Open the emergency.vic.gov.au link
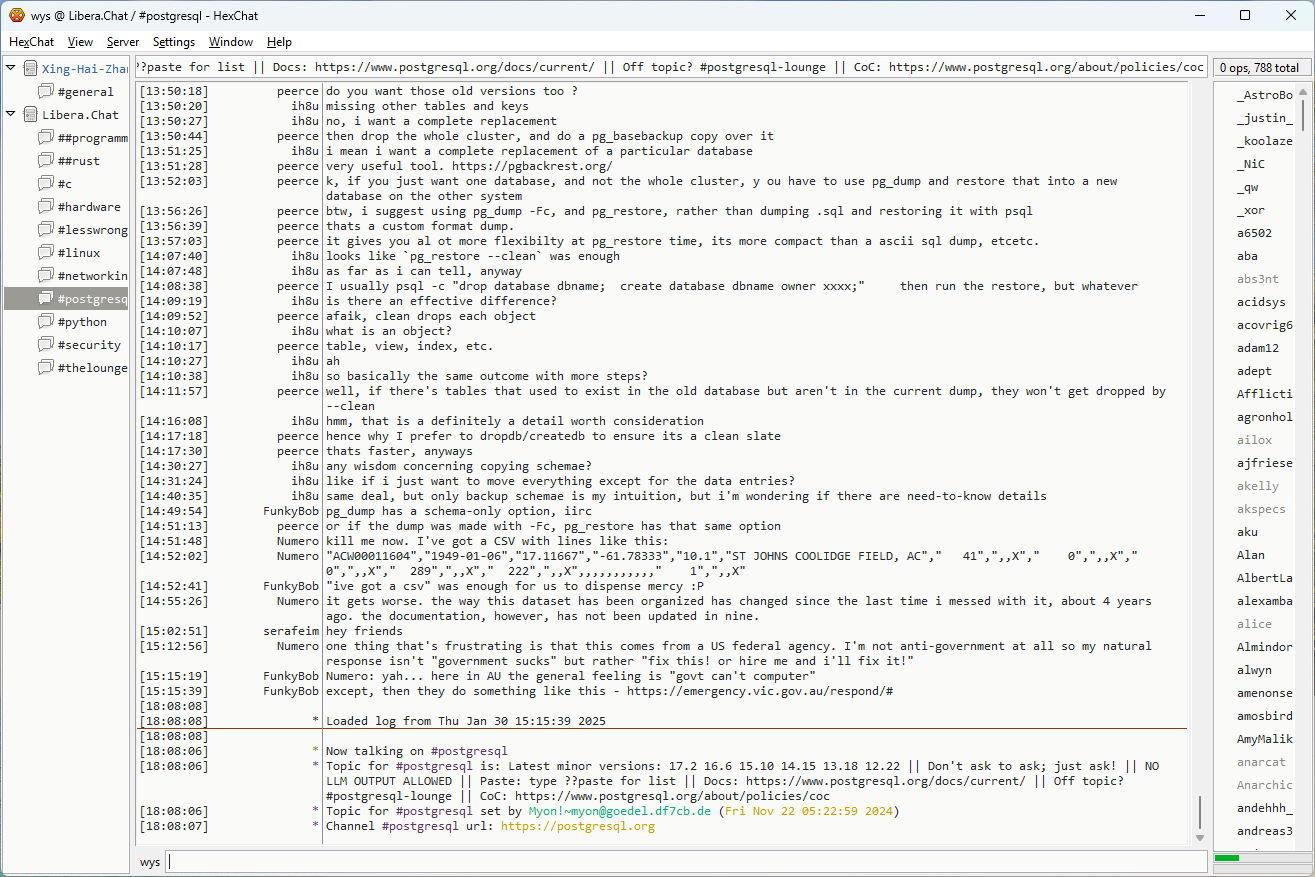 [x=760, y=691]
